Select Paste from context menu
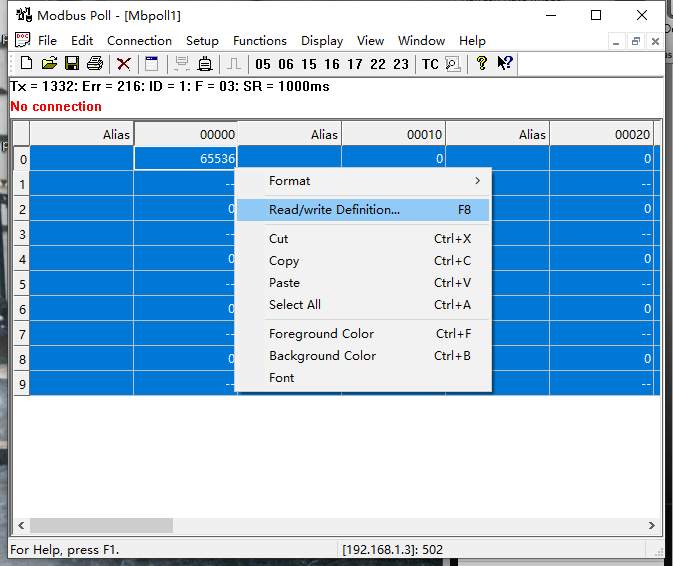Viewport: 673px width, 566px height. click(363, 283)
